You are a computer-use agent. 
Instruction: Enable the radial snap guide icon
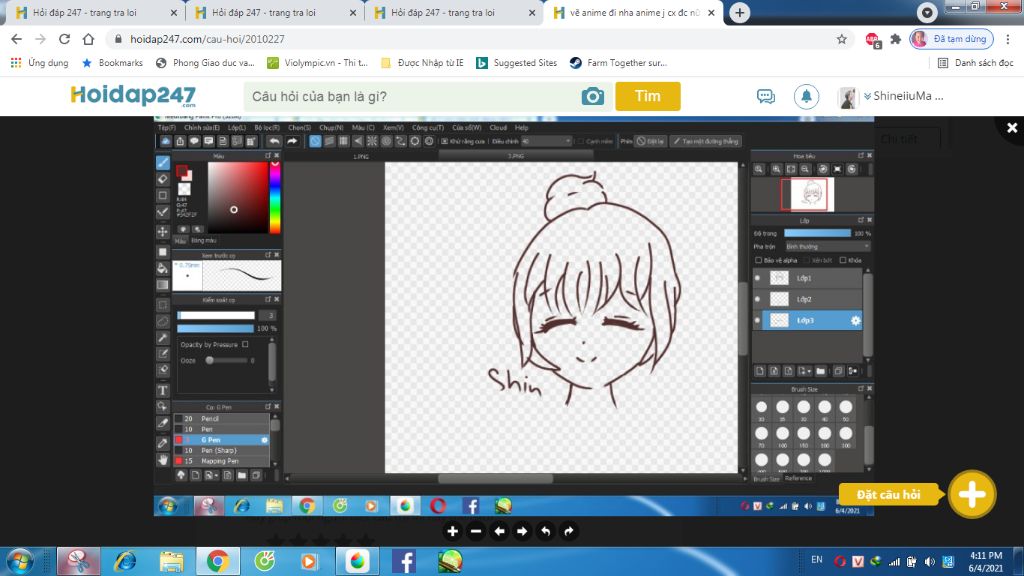(x=372, y=141)
